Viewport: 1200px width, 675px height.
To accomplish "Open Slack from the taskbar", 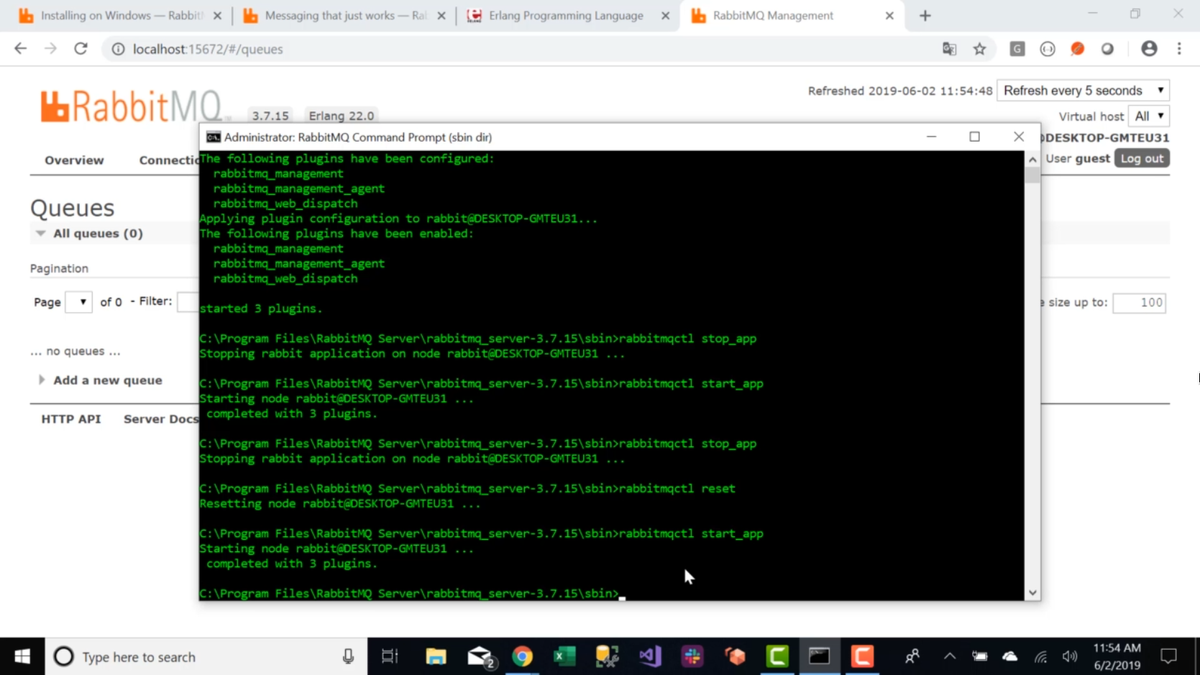I will click(692, 657).
